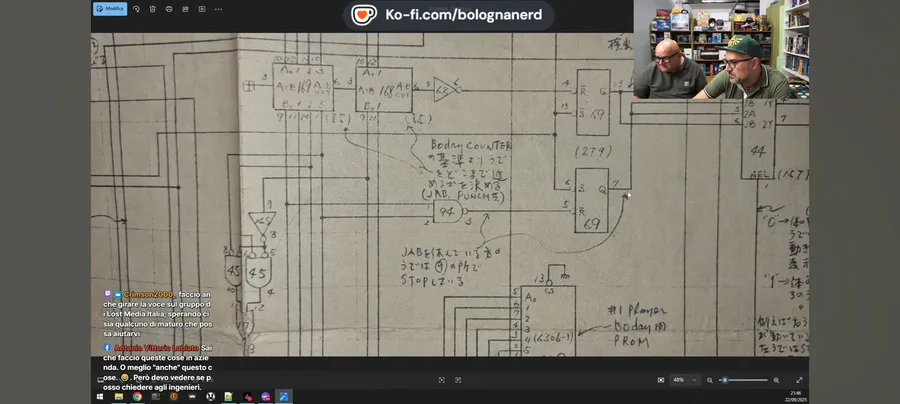Rotate the image using toolbar icon
This screenshot has width=900, height=404.
click(x=136, y=9)
